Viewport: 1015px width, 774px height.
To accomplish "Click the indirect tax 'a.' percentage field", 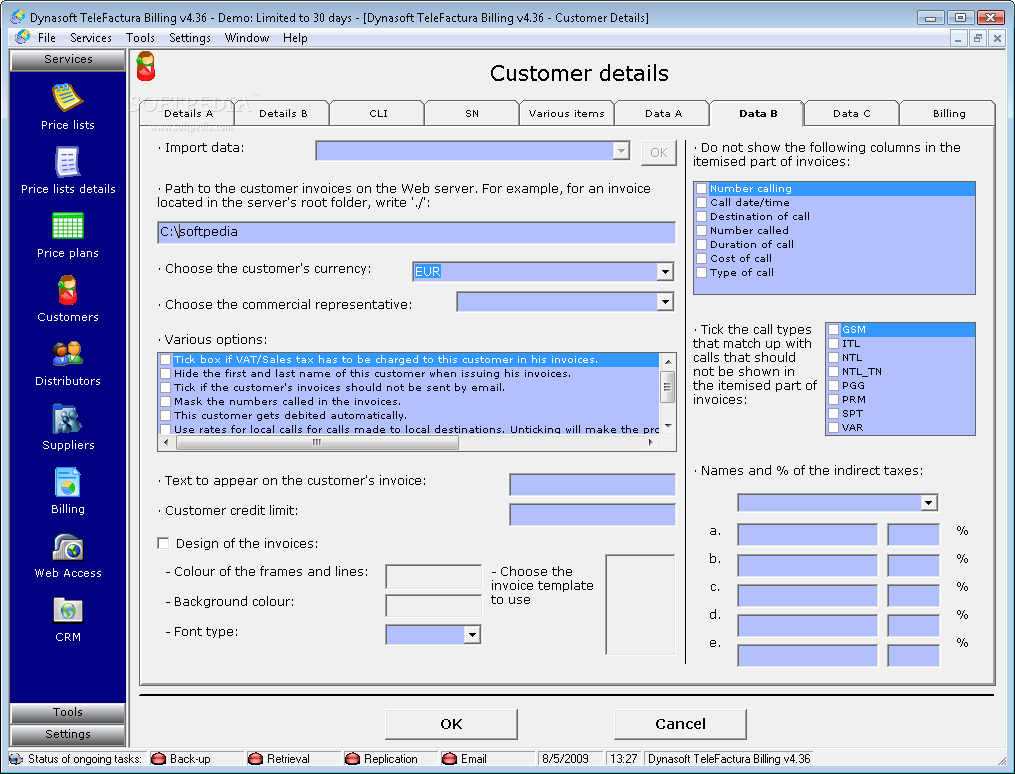I will [x=913, y=535].
